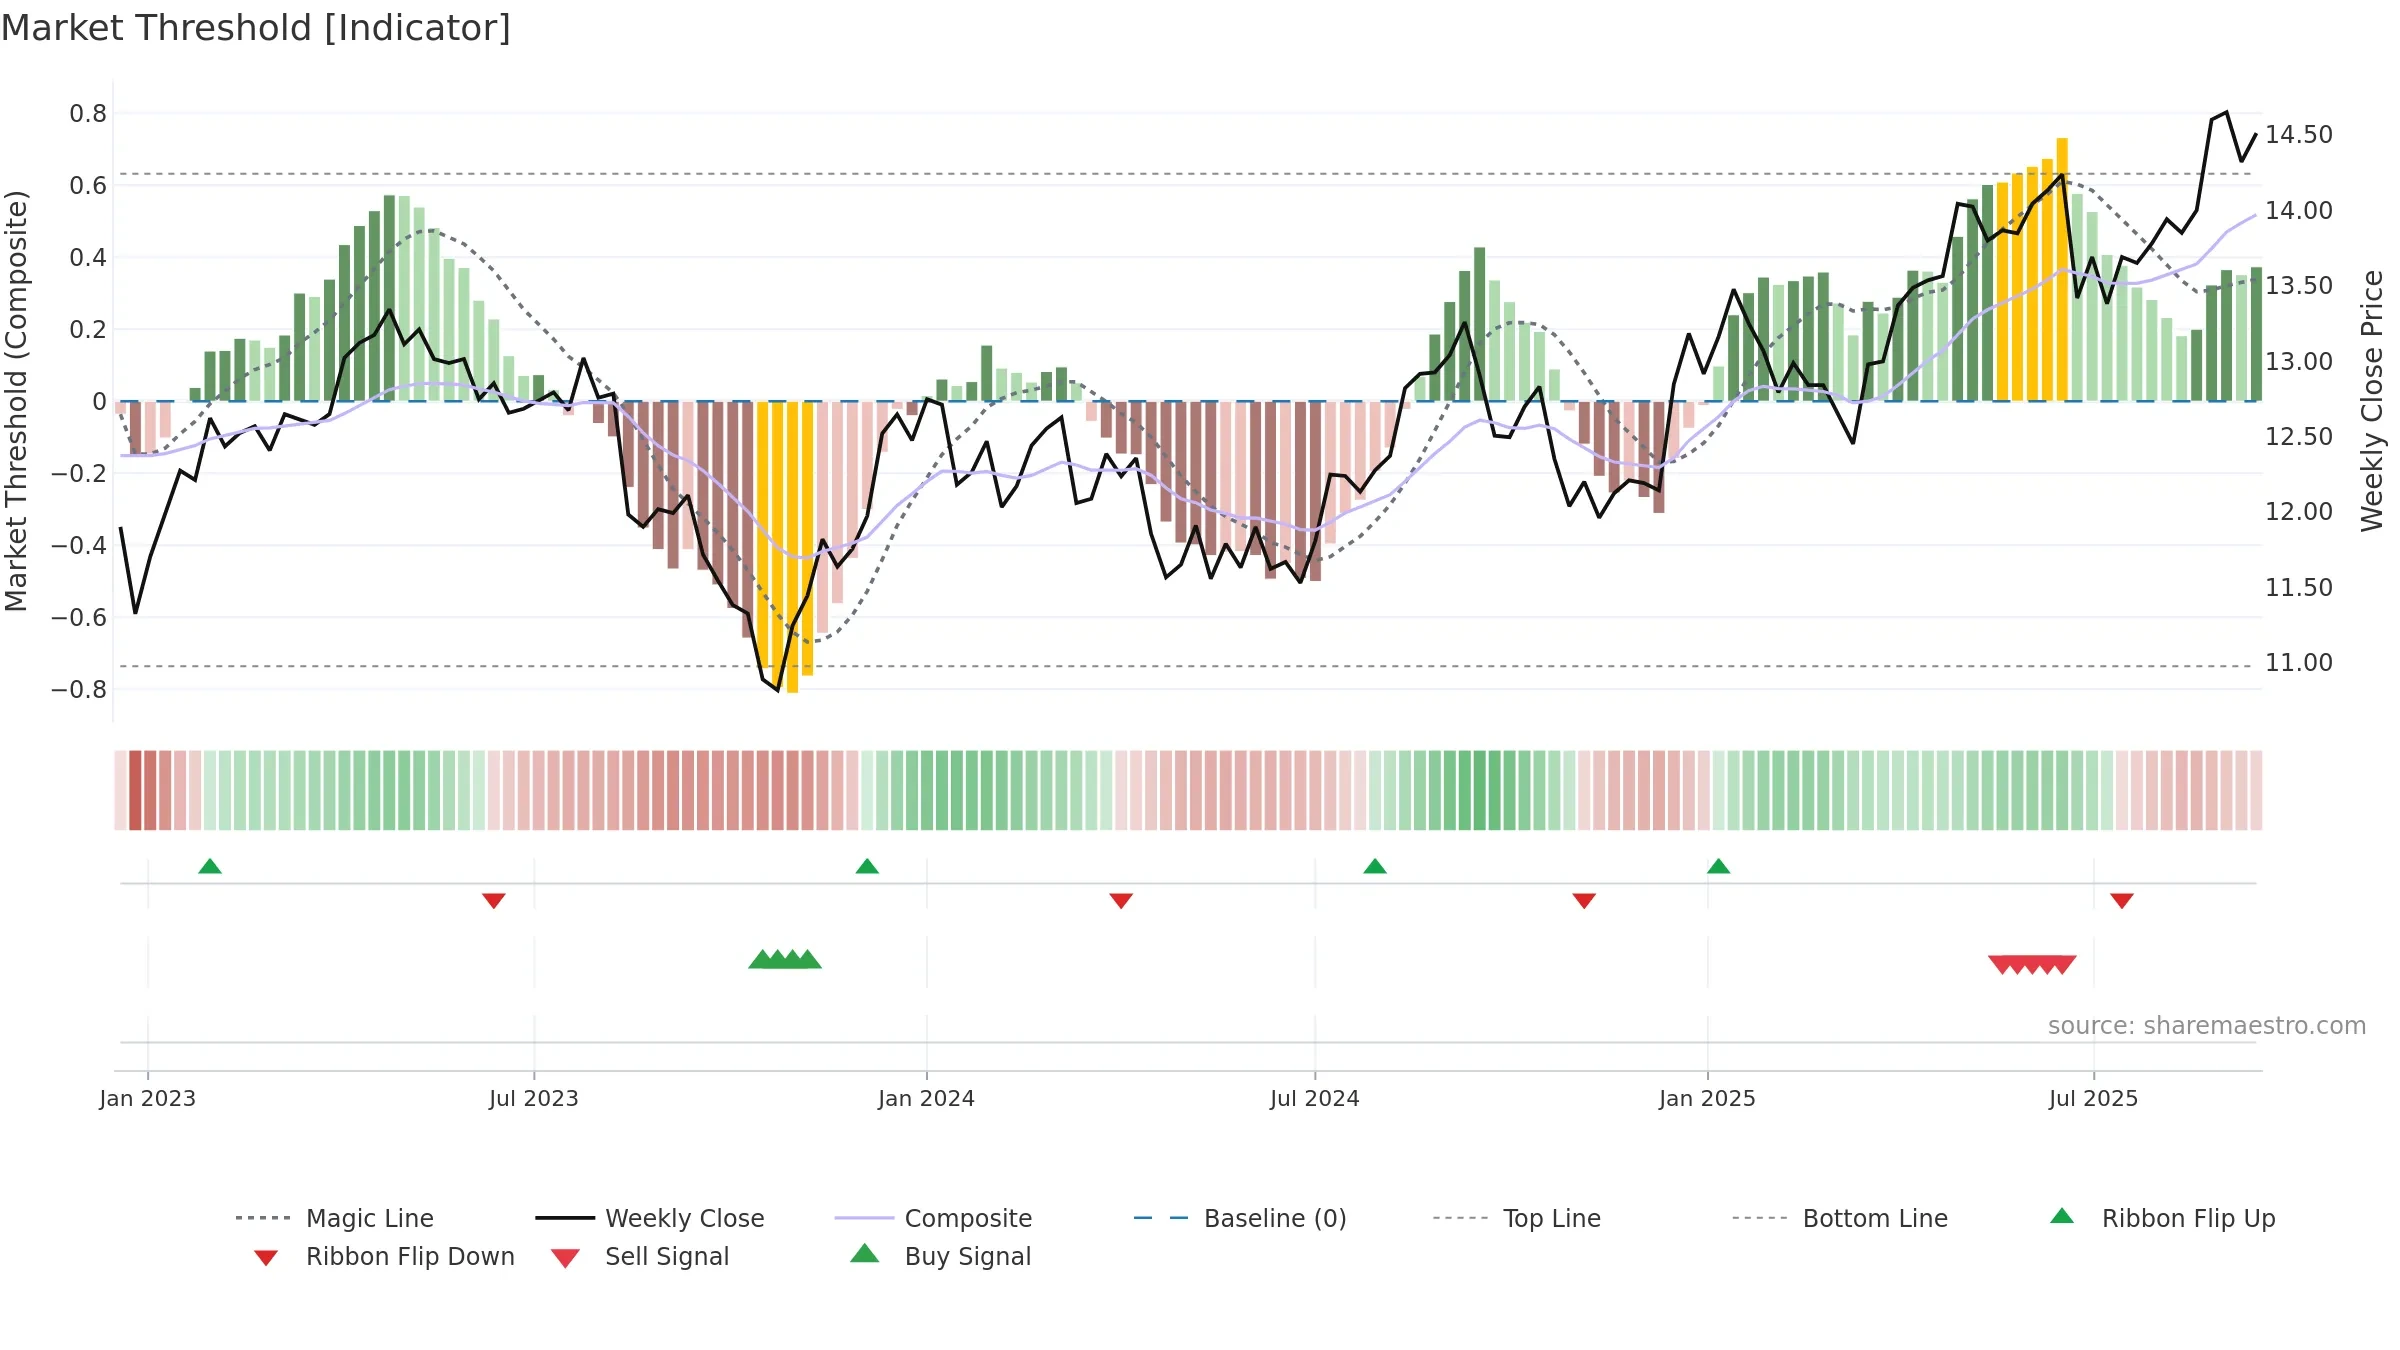
Task: Click the green flip-up triangle near February 2023
Action: click(x=210, y=866)
